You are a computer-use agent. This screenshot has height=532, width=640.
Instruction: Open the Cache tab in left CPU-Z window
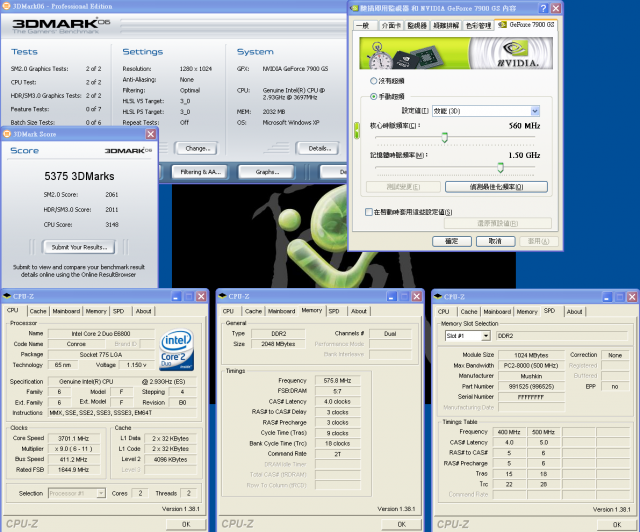[x=38, y=311]
